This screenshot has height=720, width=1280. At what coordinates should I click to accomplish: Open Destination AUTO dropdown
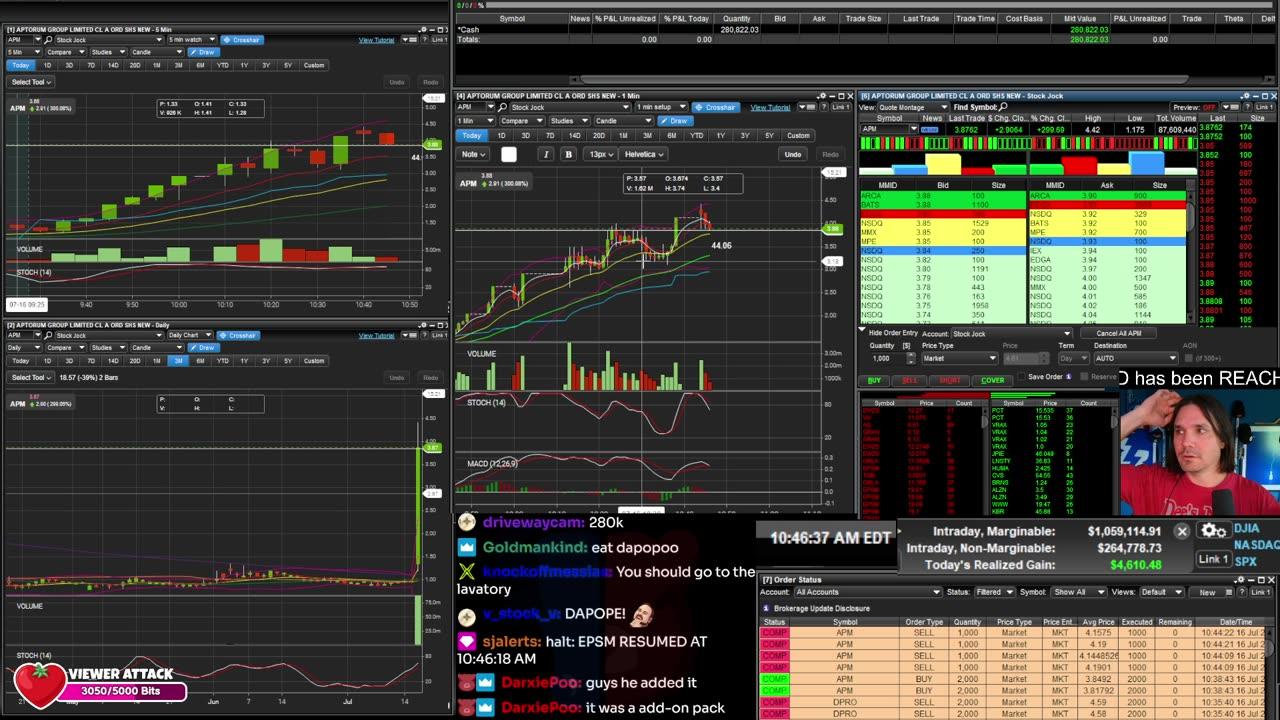1137,358
